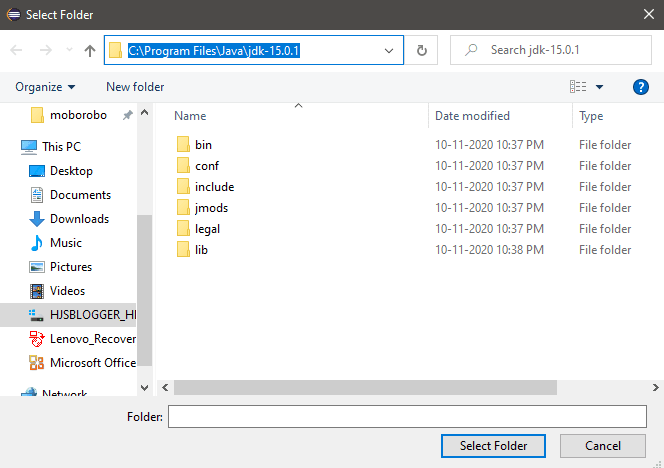Image resolution: width=664 pixels, height=468 pixels.
Task: Click the Up one level arrow
Action: point(91,50)
